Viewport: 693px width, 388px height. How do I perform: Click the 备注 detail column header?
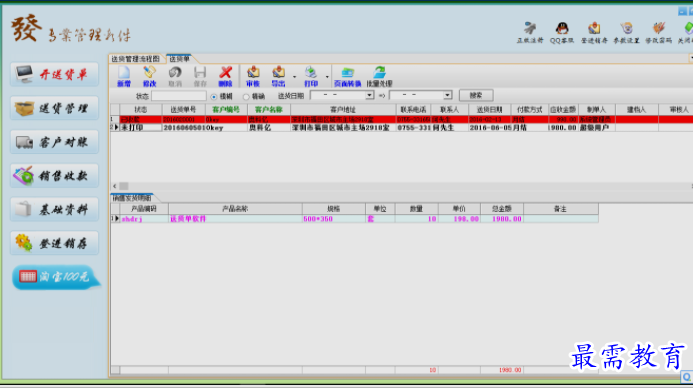pos(560,209)
